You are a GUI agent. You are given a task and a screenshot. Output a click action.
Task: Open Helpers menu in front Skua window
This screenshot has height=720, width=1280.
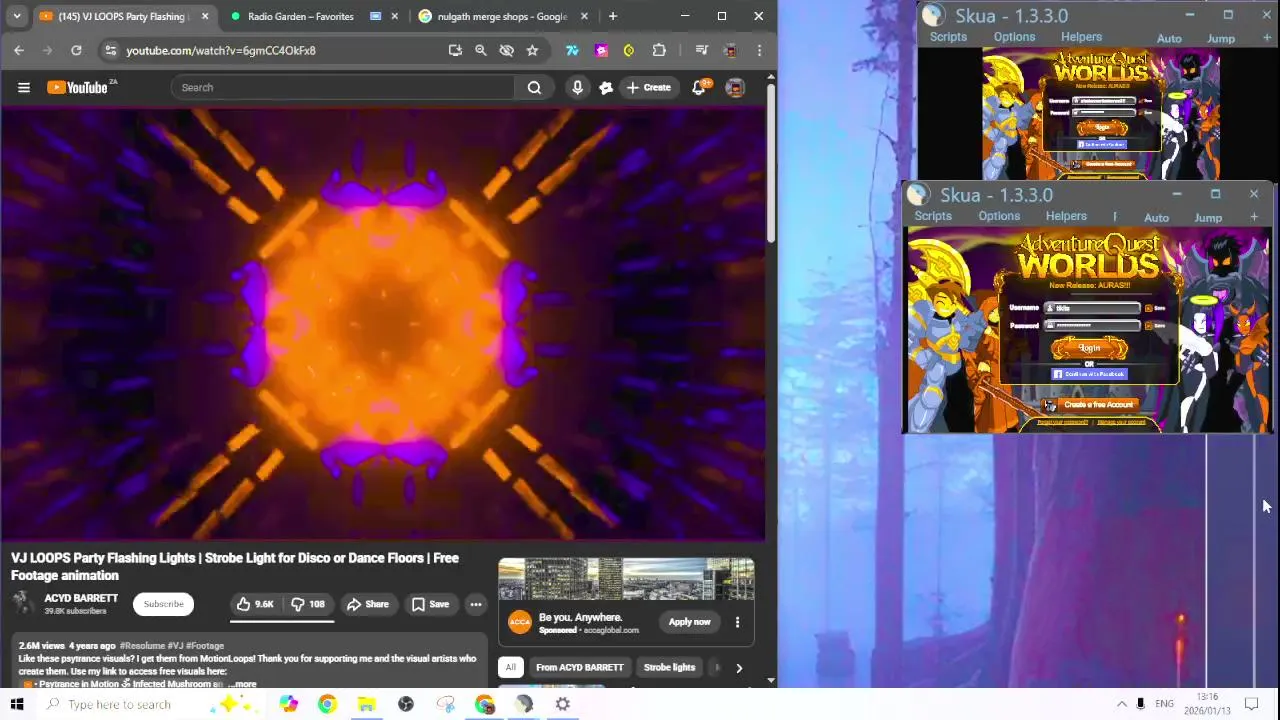[1066, 216]
